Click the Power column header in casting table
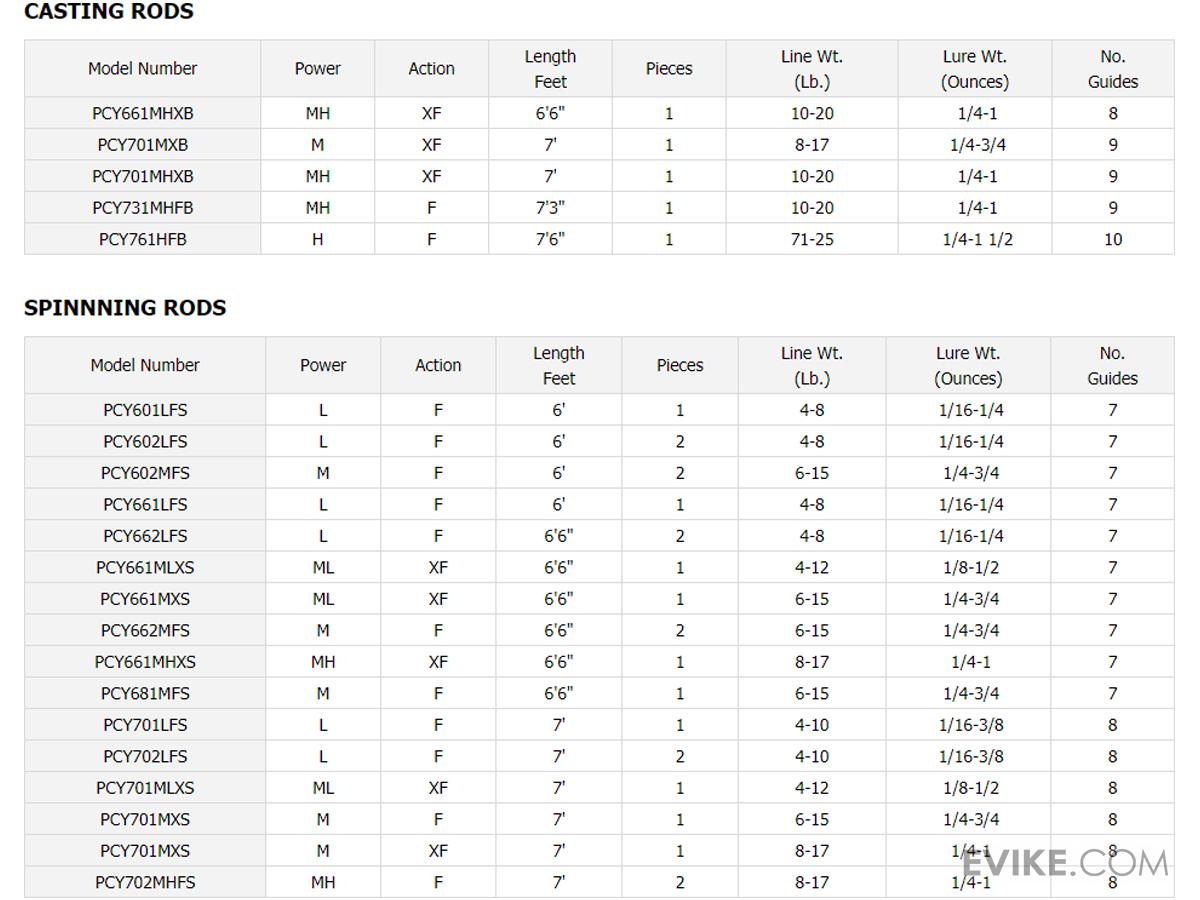 tap(318, 69)
